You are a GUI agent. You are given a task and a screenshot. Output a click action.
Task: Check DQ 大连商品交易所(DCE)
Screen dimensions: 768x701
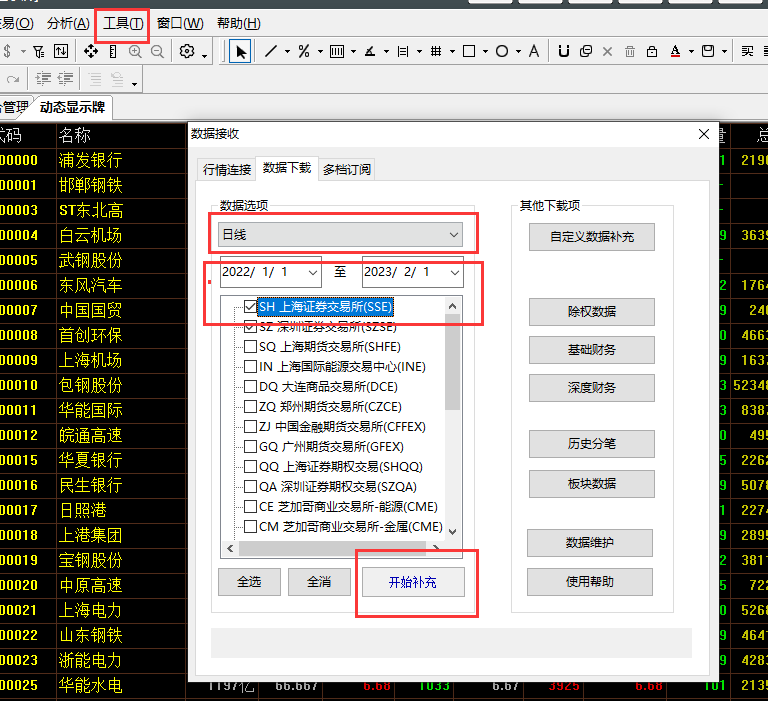click(250, 387)
